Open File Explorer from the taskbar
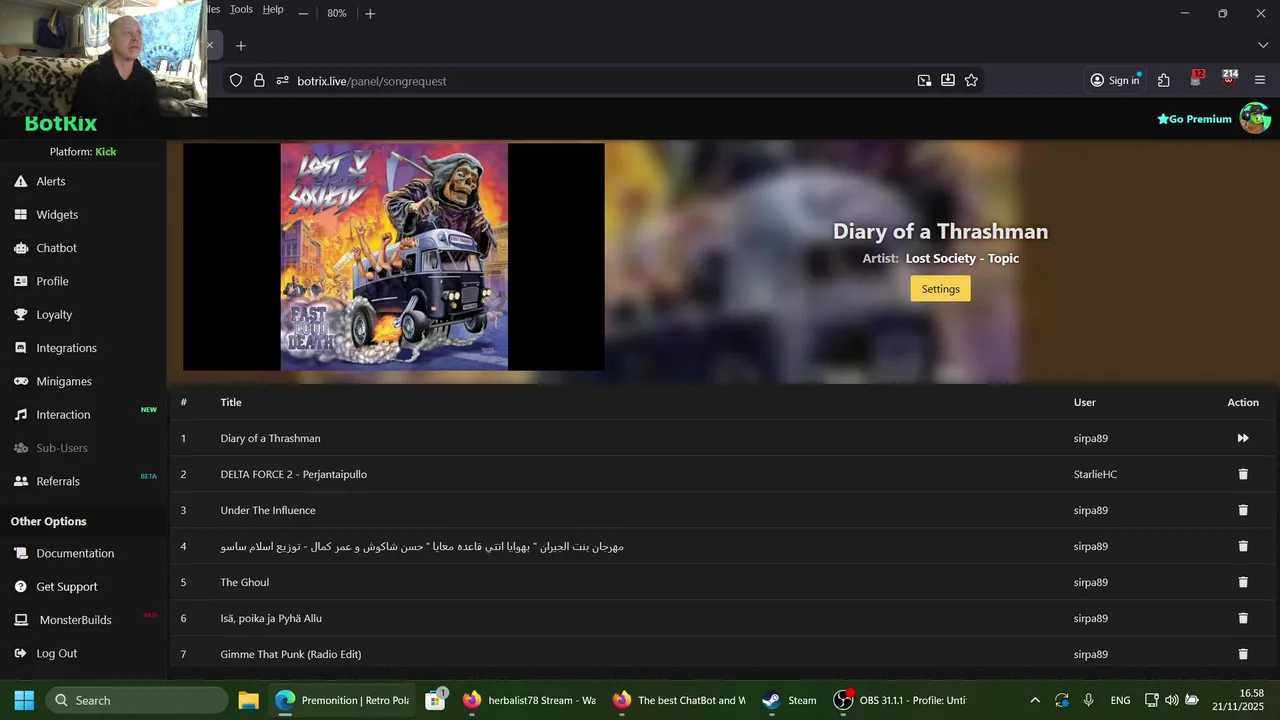The height and width of the screenshot is (720, 1280). tap(249, 700)
